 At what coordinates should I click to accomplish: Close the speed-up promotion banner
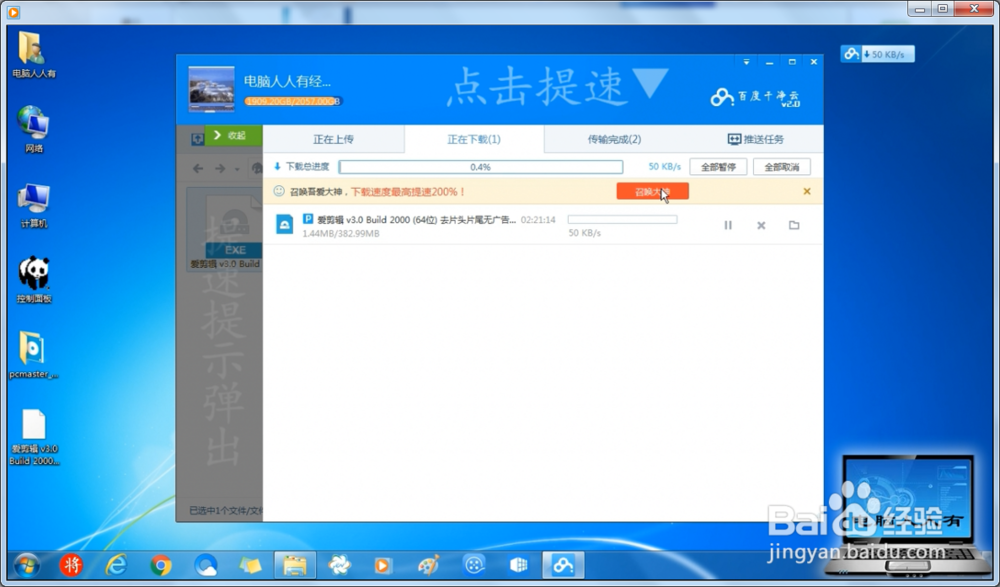807,191
